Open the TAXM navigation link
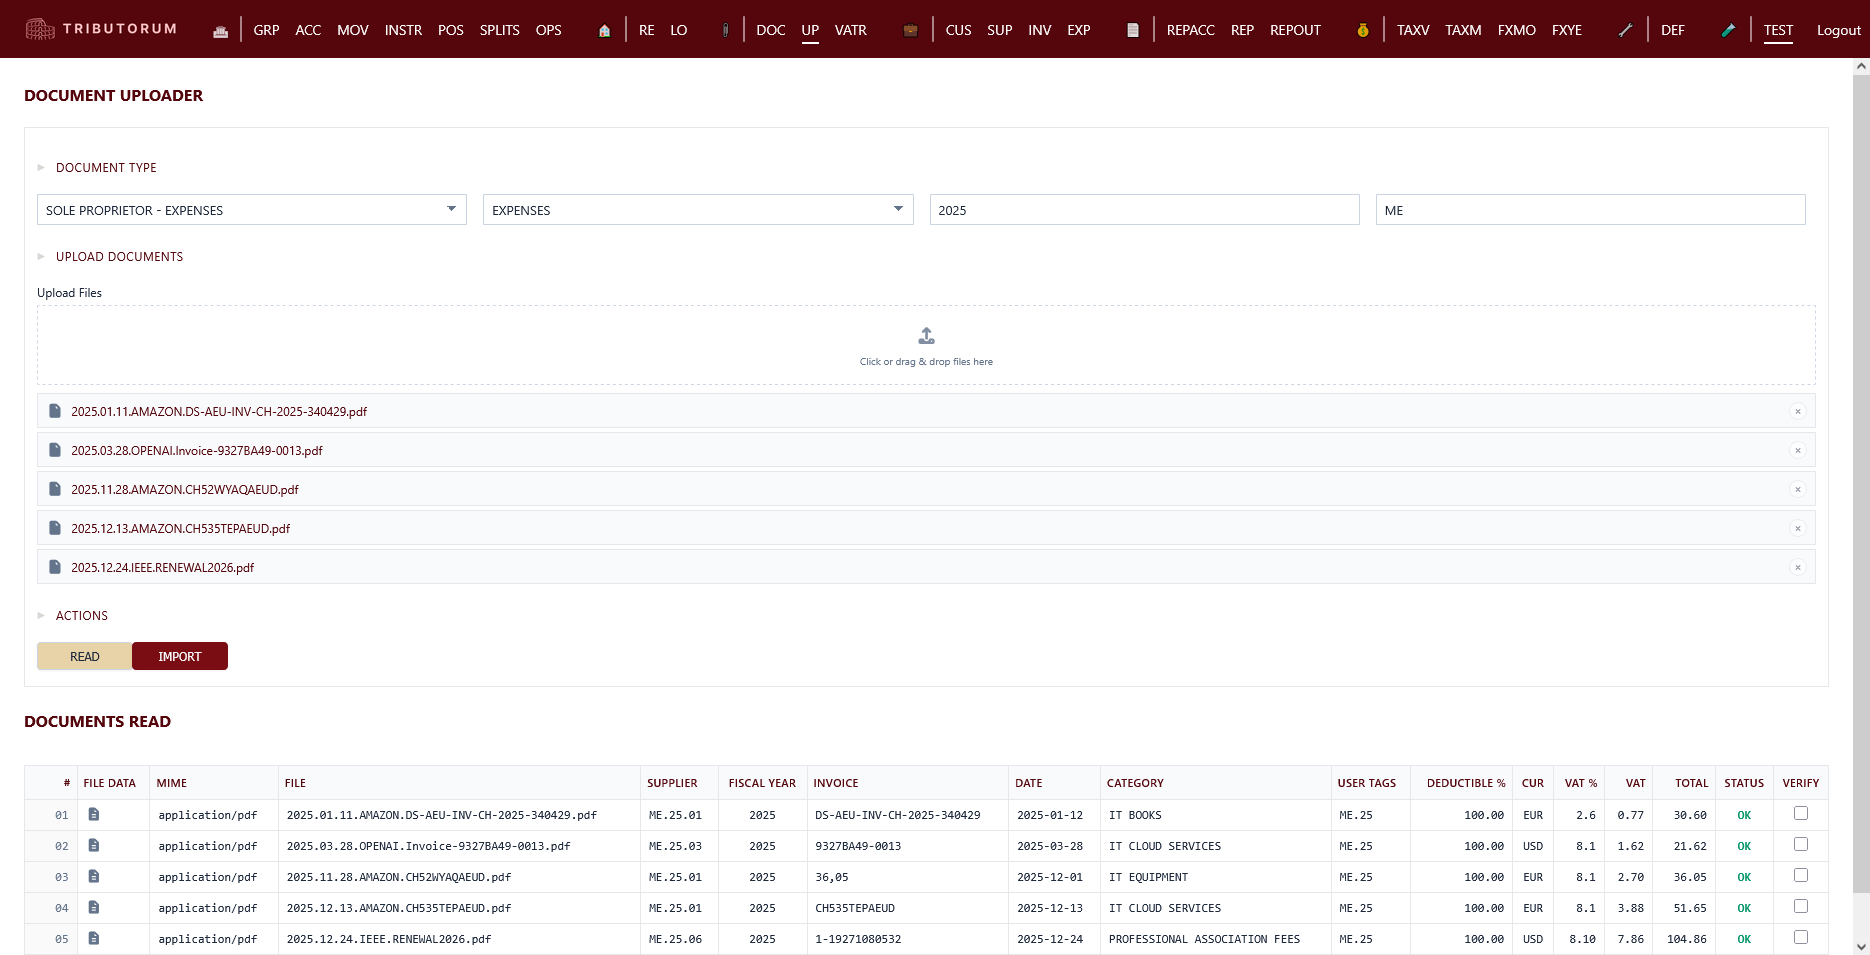 (x=1463, y=31)
